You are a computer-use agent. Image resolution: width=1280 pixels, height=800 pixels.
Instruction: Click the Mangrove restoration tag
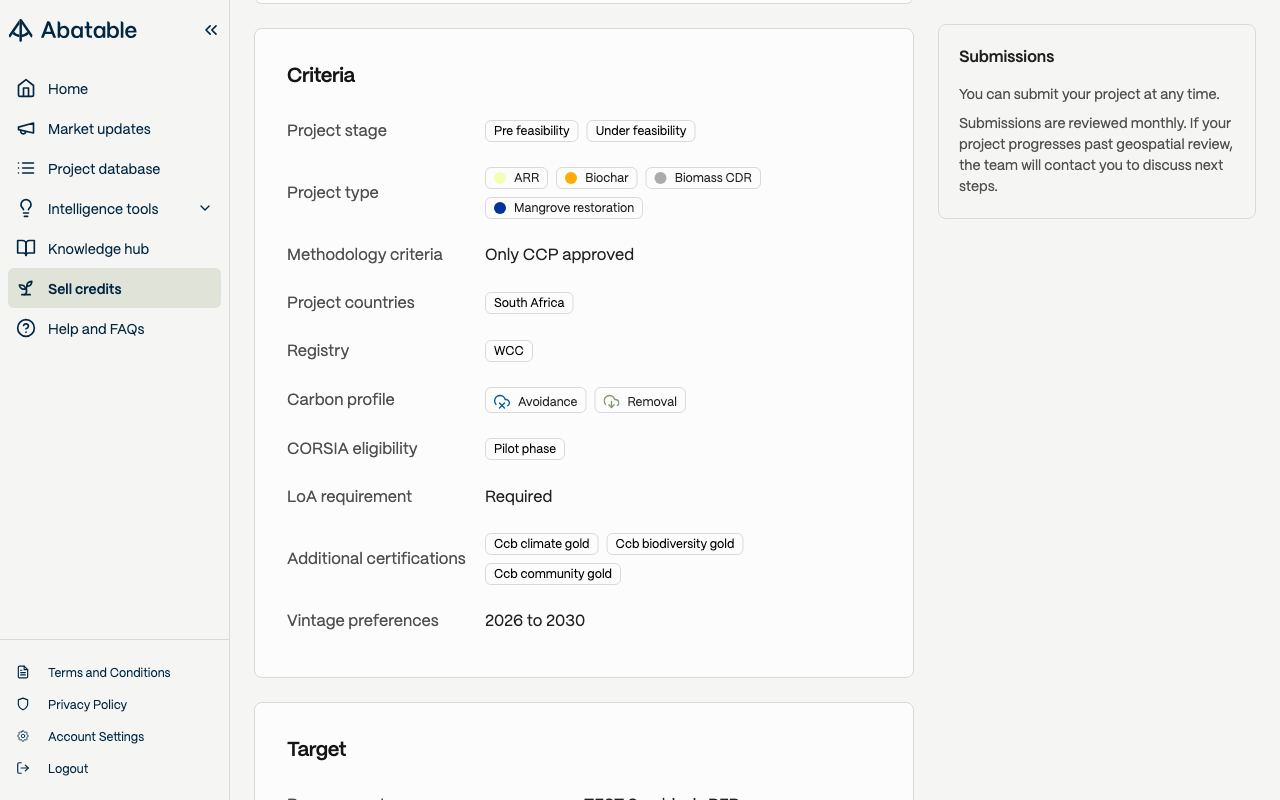coord(564,208)
